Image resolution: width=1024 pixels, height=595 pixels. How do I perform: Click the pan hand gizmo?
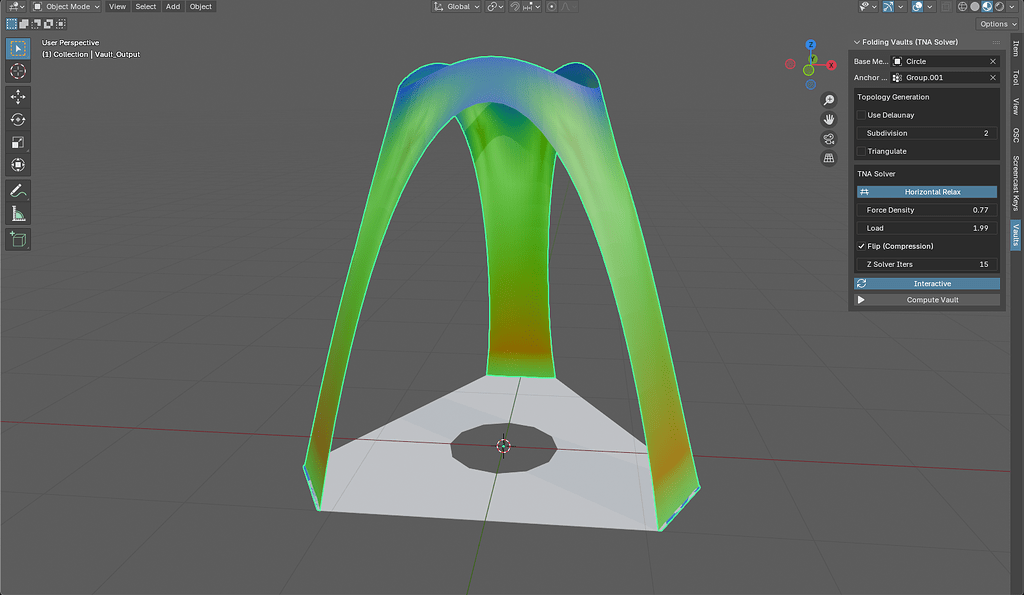coord(829,120)
